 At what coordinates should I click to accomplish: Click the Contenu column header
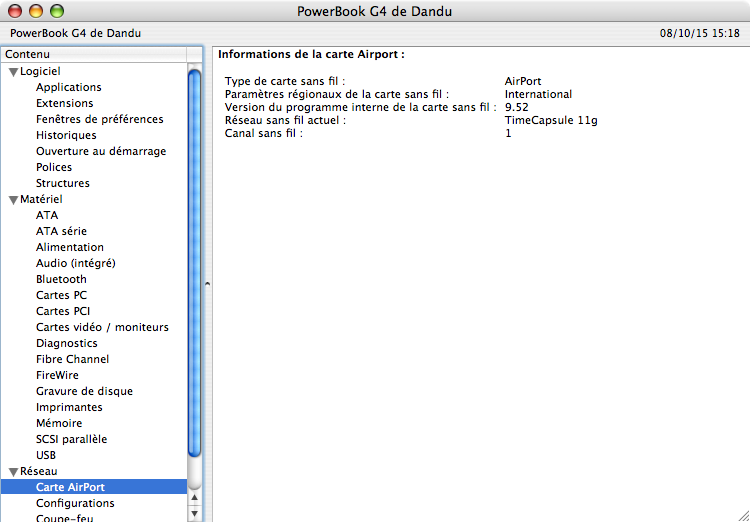click(94, 54)
